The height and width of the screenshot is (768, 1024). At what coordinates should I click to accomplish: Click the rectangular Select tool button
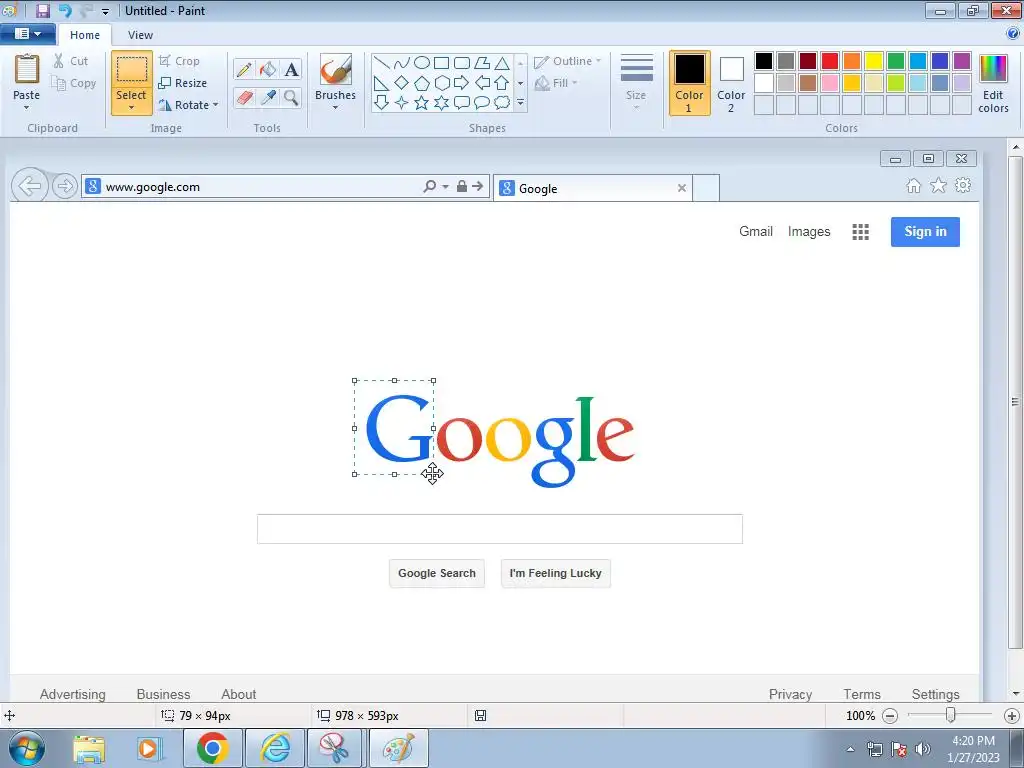[131, 69]
